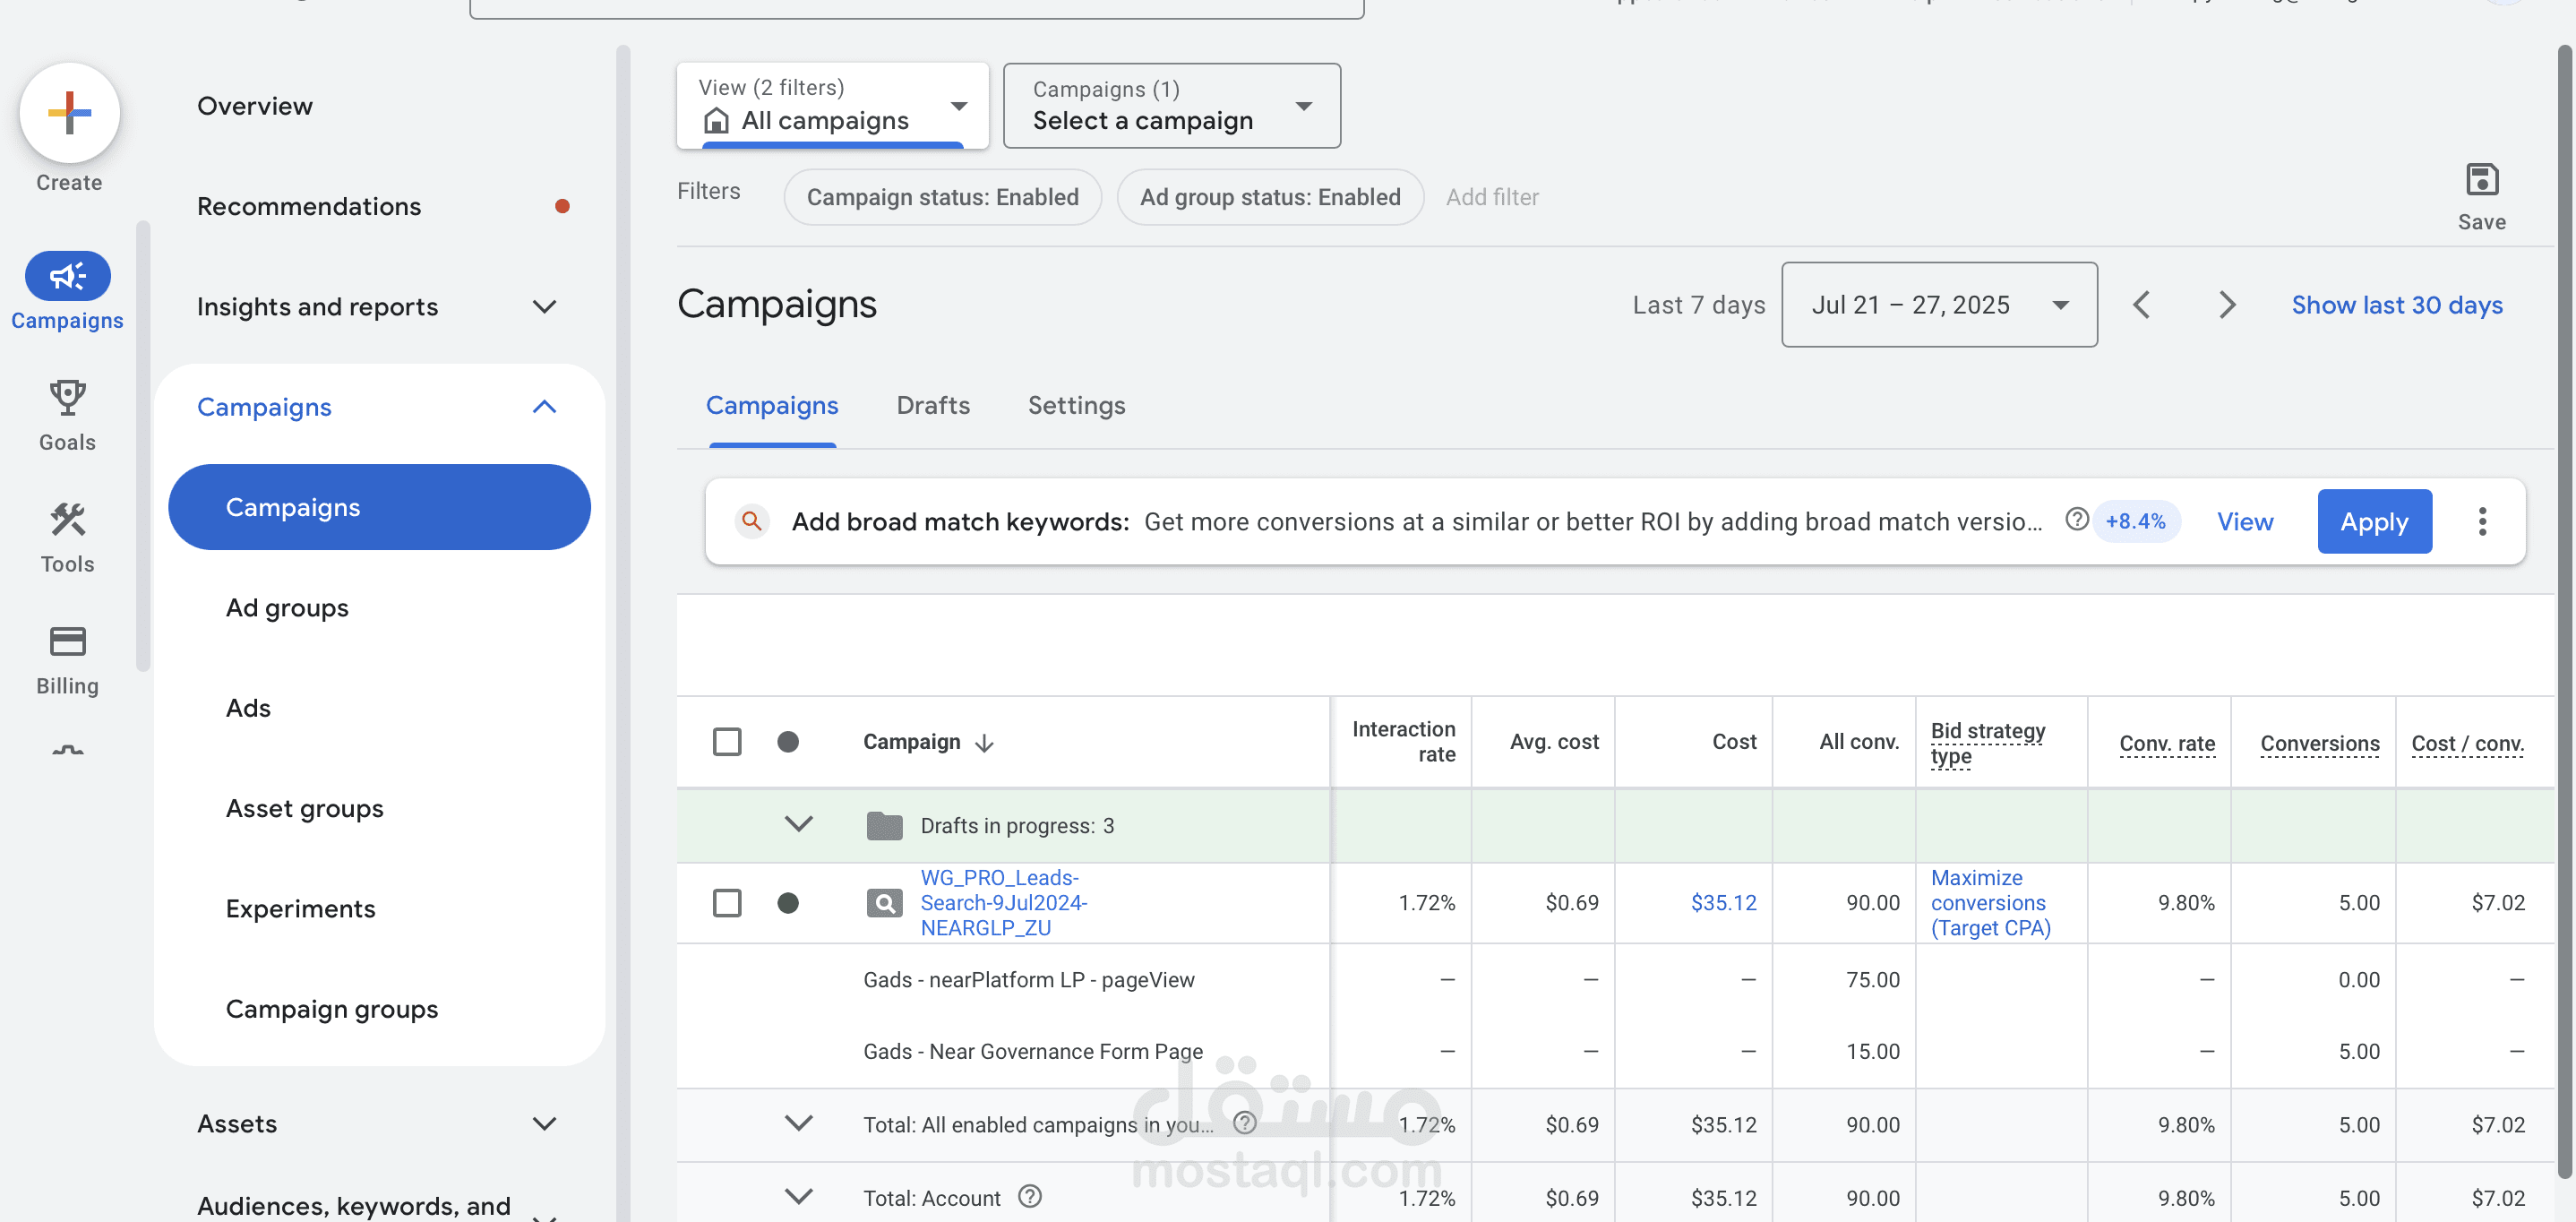The height and width of the screenshot is (1222, 2576).
Task: Open WG_PRO_Leads-Search campaign link
Action: [x=1003, y=903]
